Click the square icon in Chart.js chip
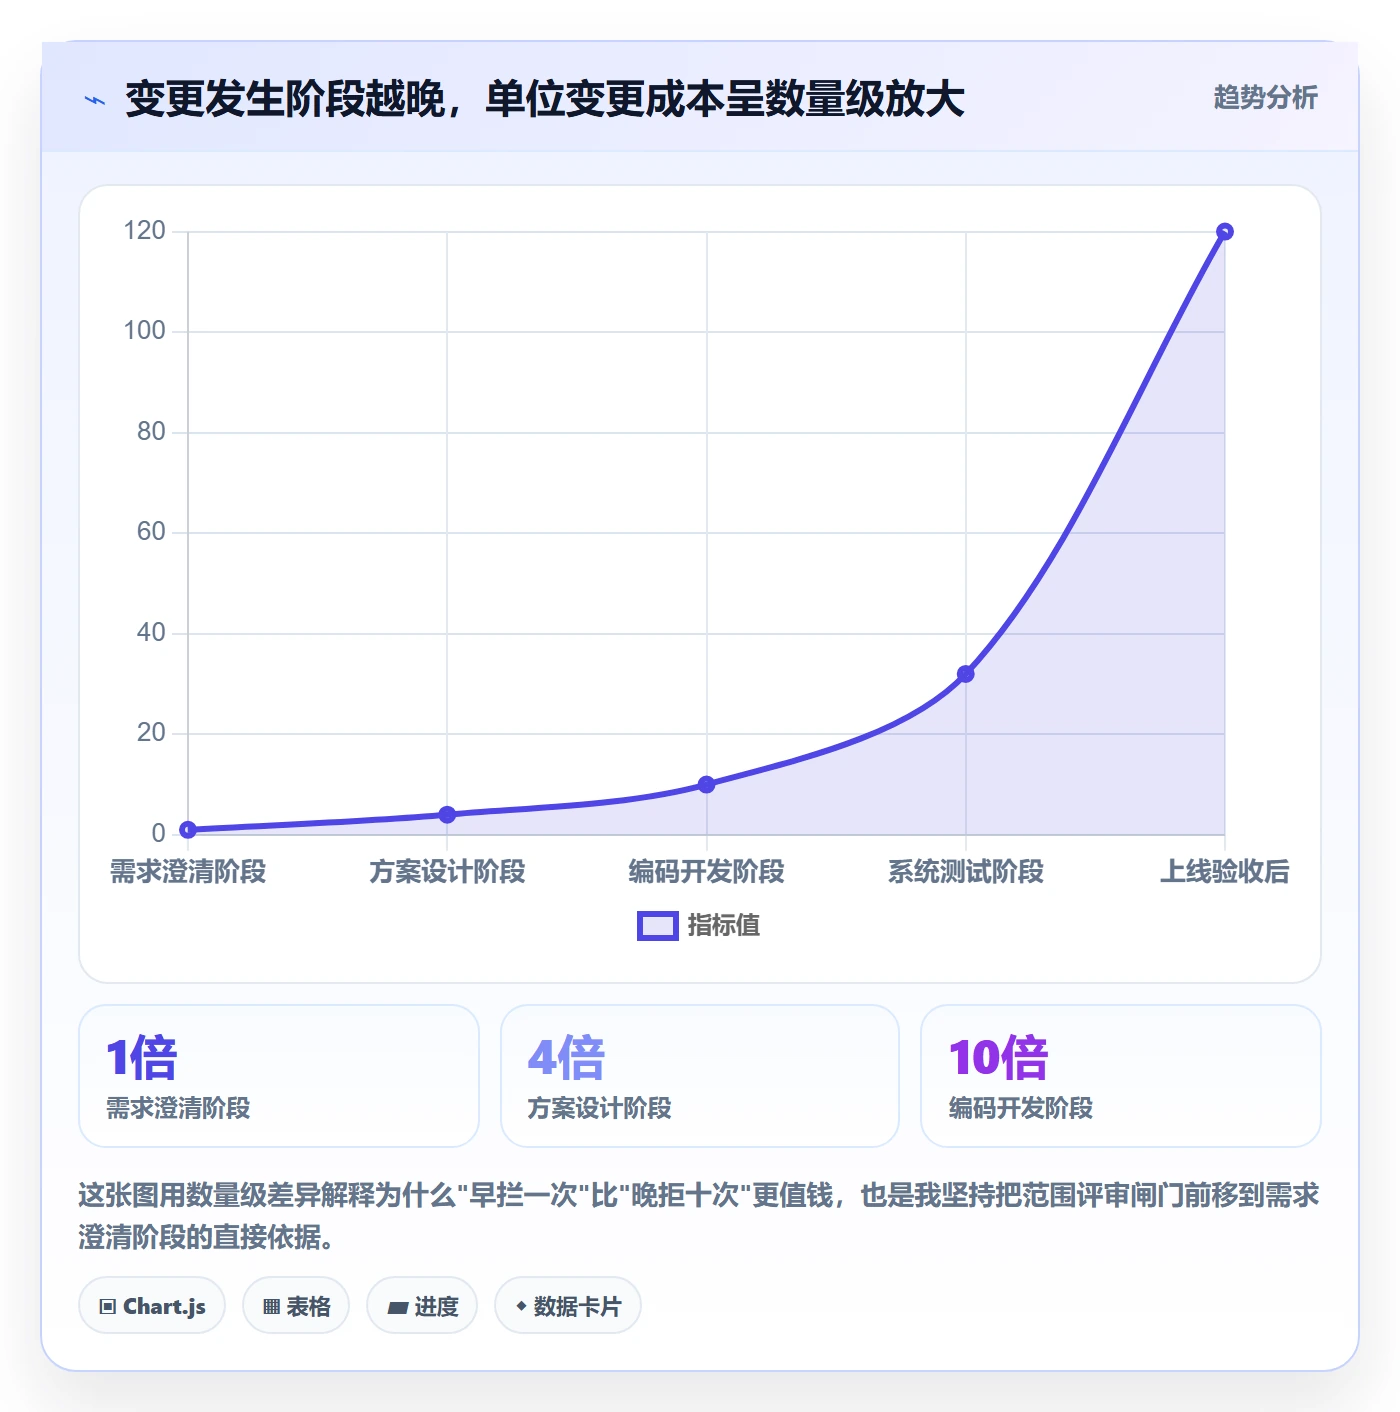The width and height of the screenshot is (1400, 1412). click(108, 1306)
